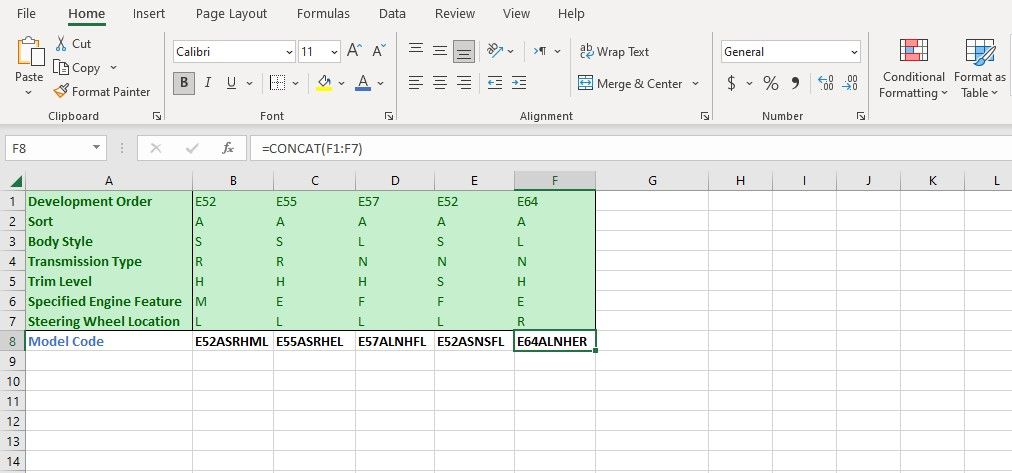
Task: Switch to the Formulas ribbon tab
Action: coord(323,14)
